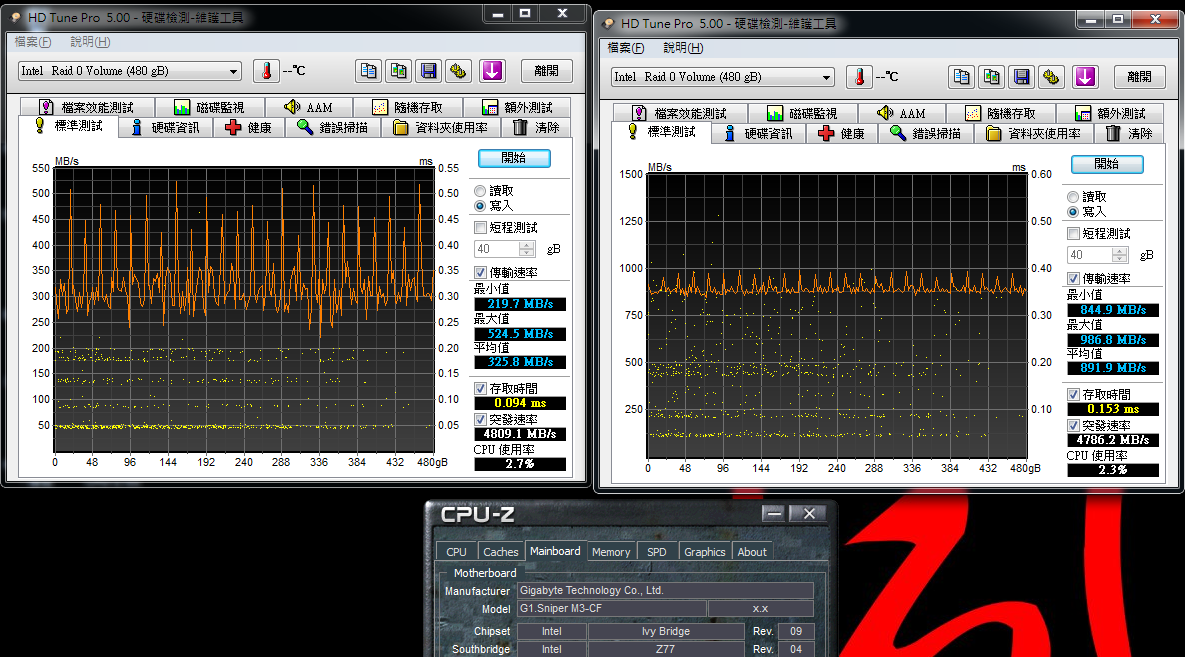This screenshot has height=657, width=1185.
Task: Switch to Memory tab in CPU-Z
Action: click(x=611, y=552)
